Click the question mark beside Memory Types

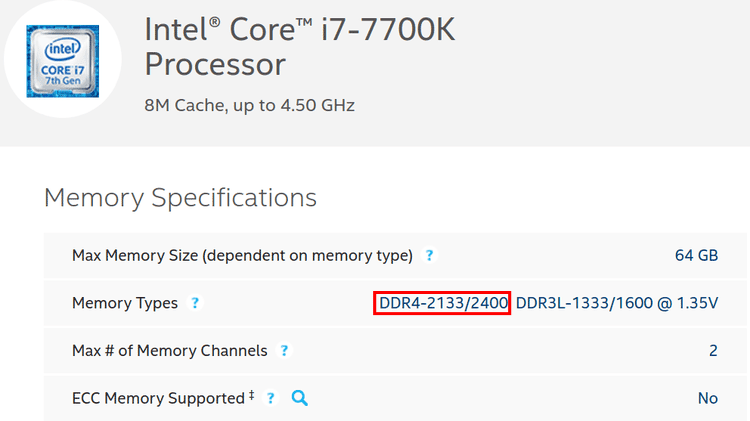pyautogui.click(x=195, y=303)
